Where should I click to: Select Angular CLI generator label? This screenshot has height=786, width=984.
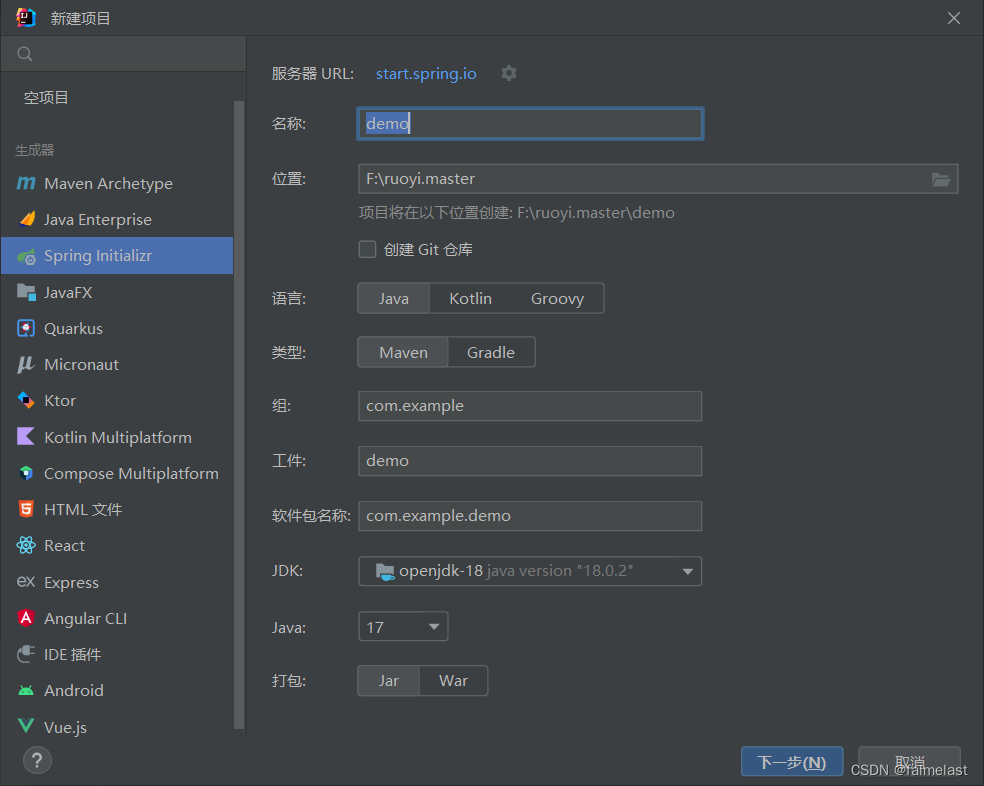85,618
